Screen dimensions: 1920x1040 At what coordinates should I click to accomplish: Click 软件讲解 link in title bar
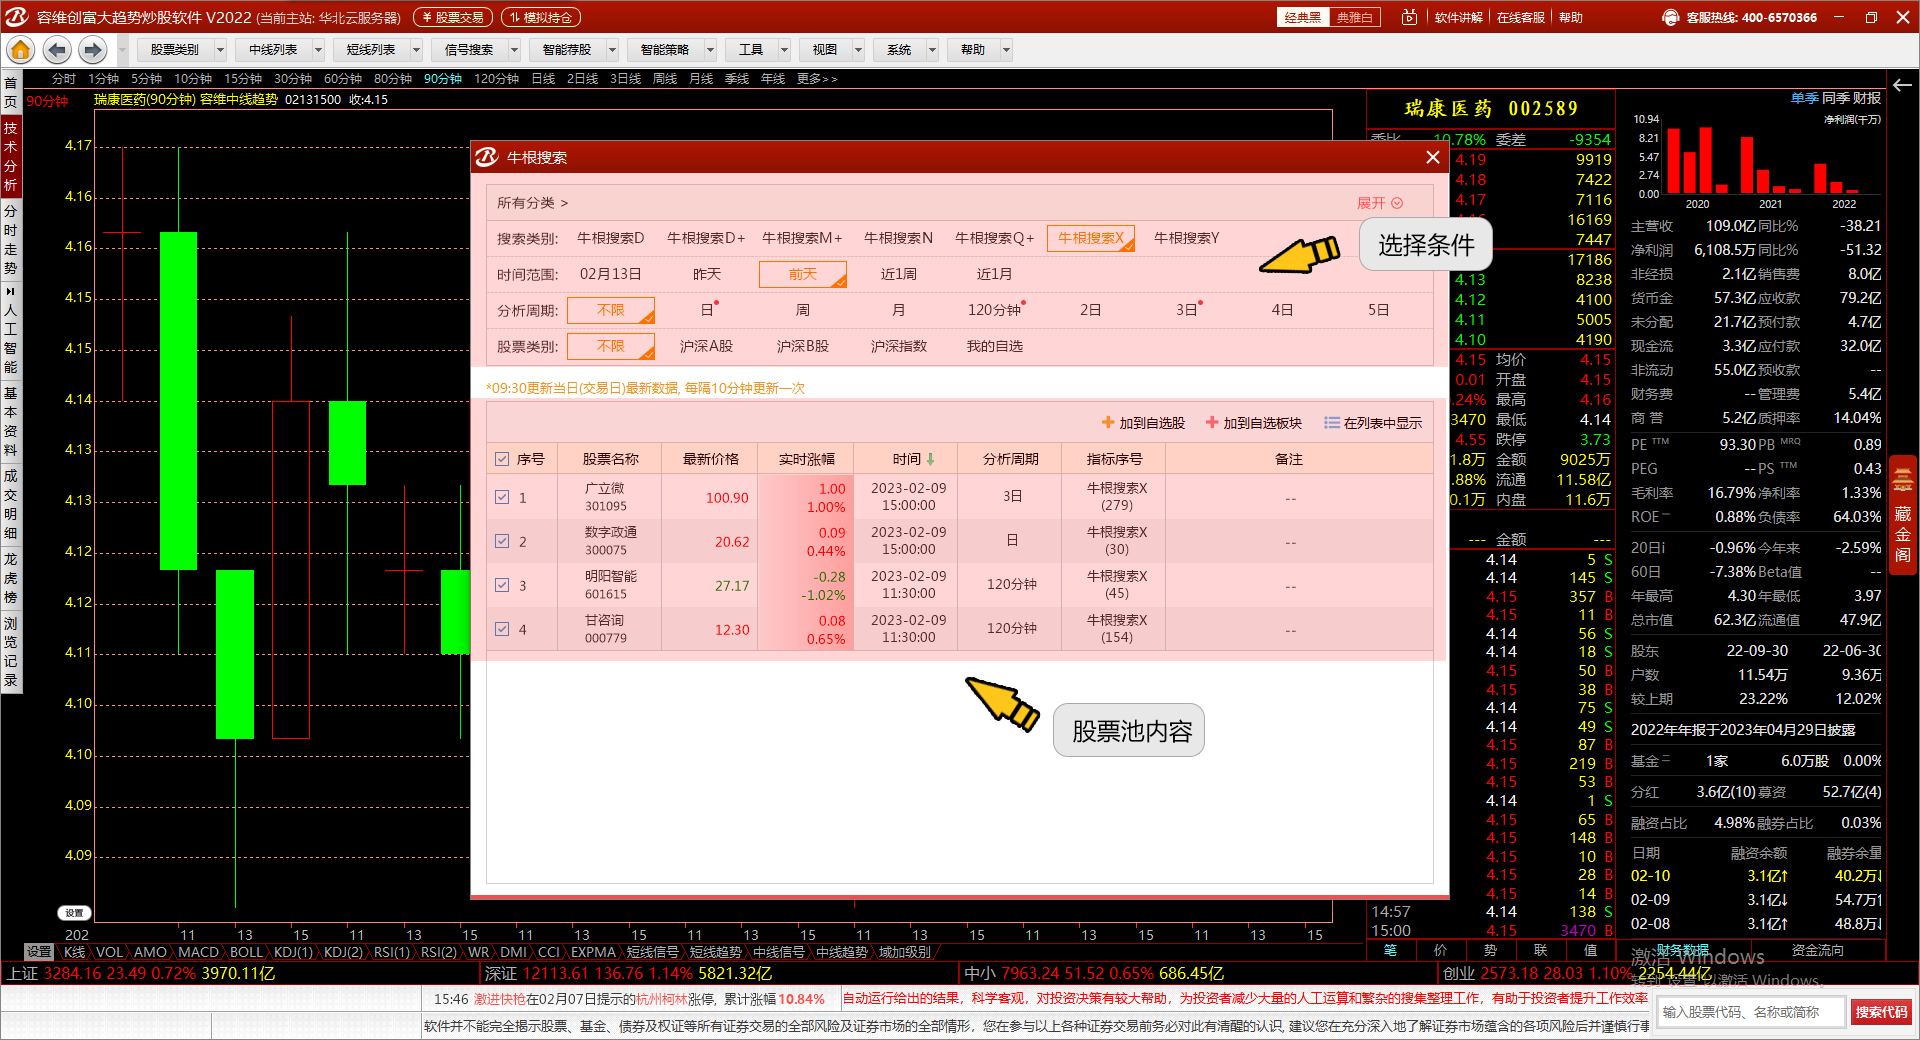coord(1458,17)
